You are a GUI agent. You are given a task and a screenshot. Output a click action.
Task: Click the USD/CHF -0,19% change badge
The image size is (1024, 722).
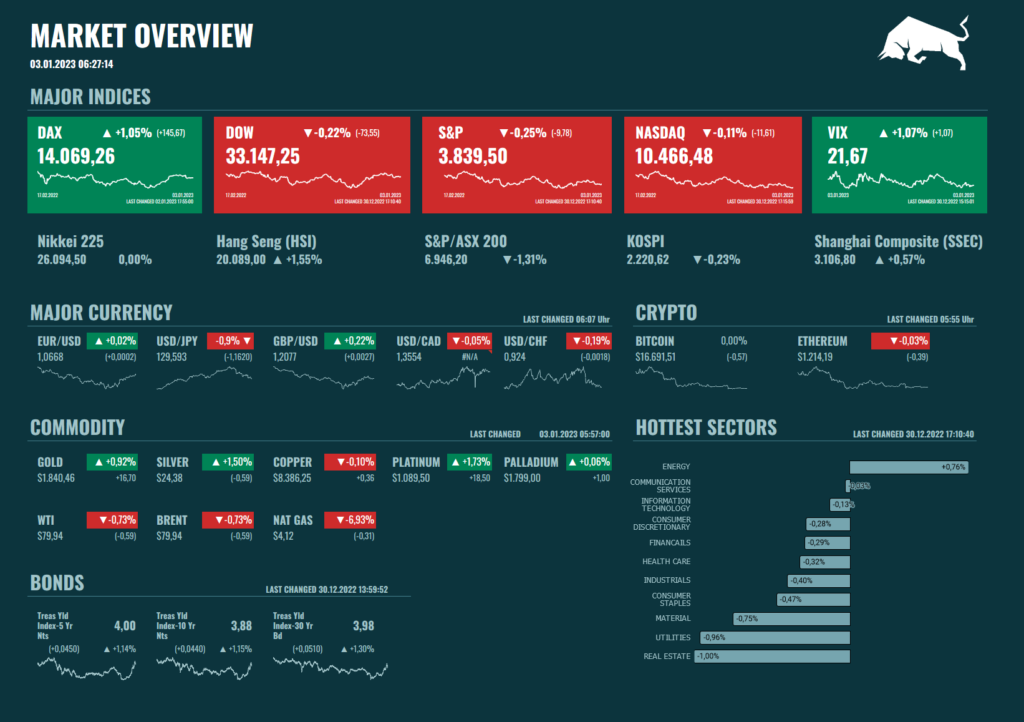click(589, 341)
